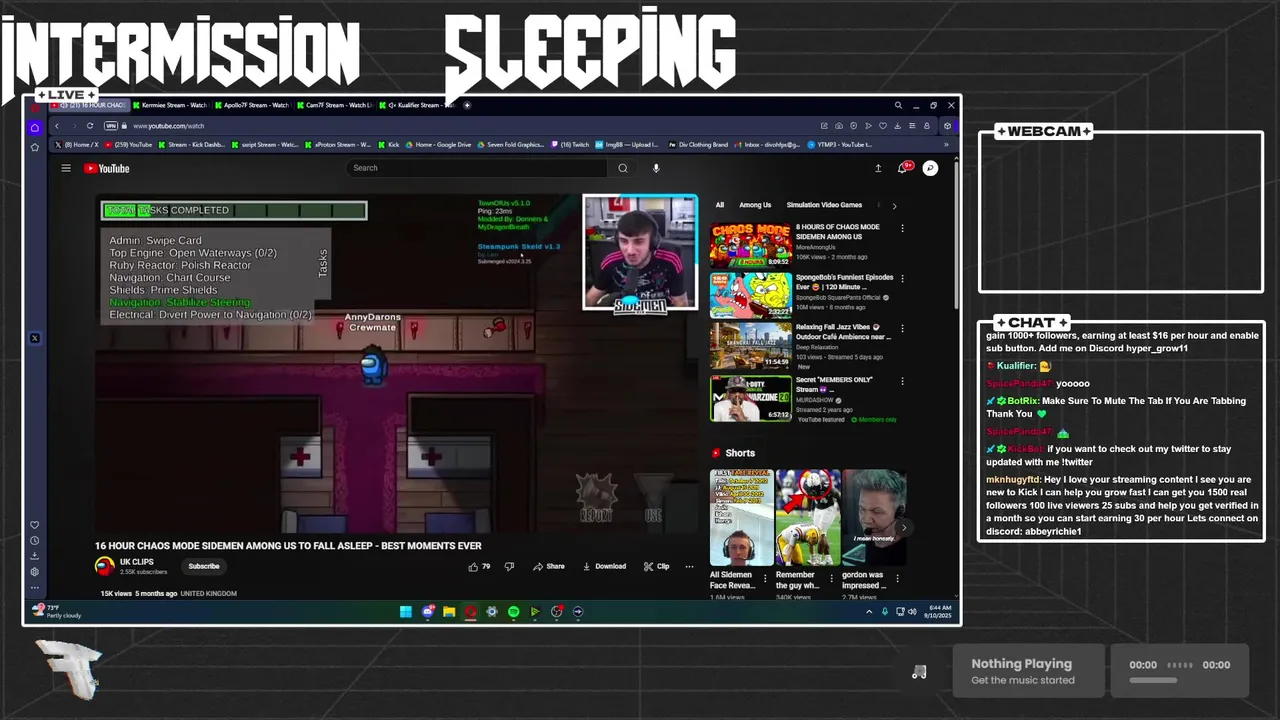
Task: Open YouTube notifications bell
Action: (x=903, y=168)
